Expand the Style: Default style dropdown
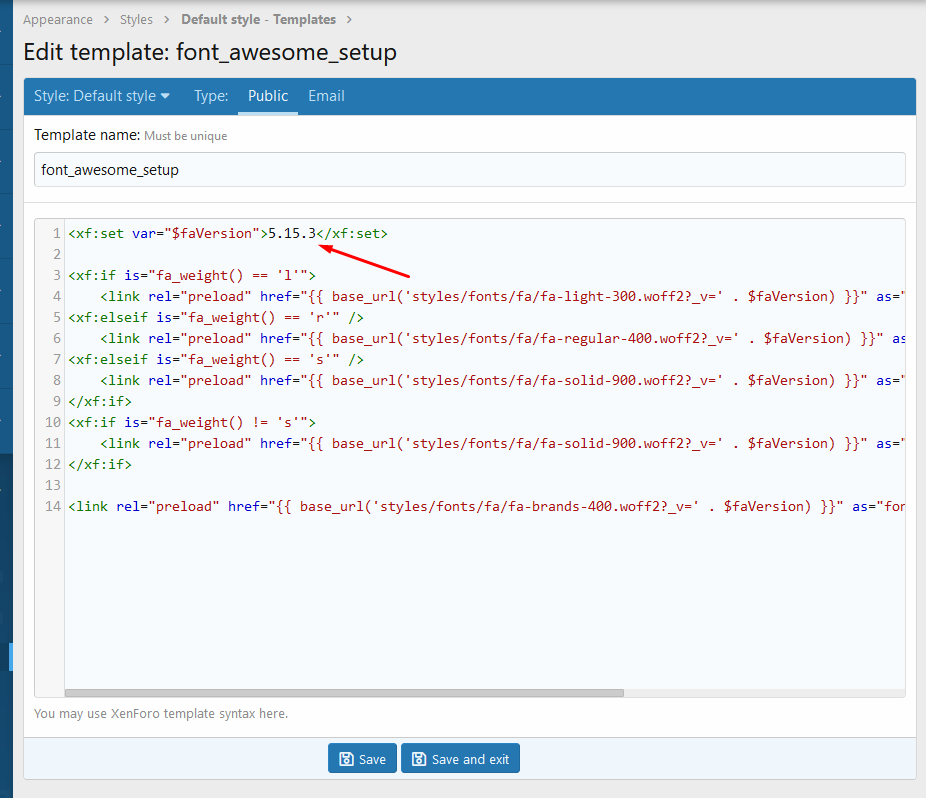 pos(102,96)
